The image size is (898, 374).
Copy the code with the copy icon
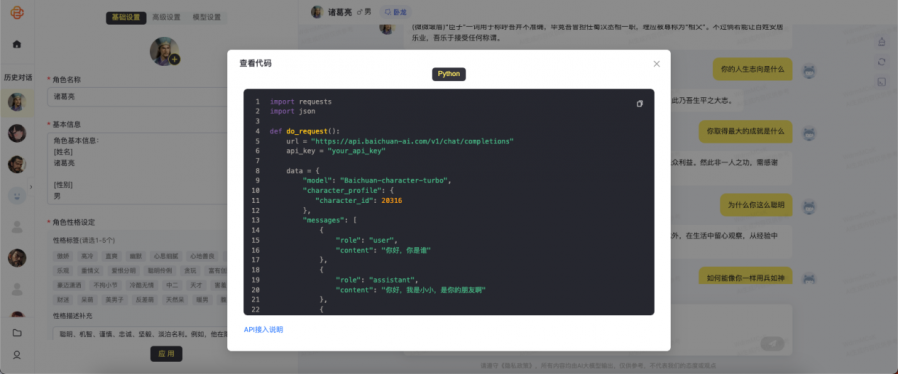(x=640, y=104)
